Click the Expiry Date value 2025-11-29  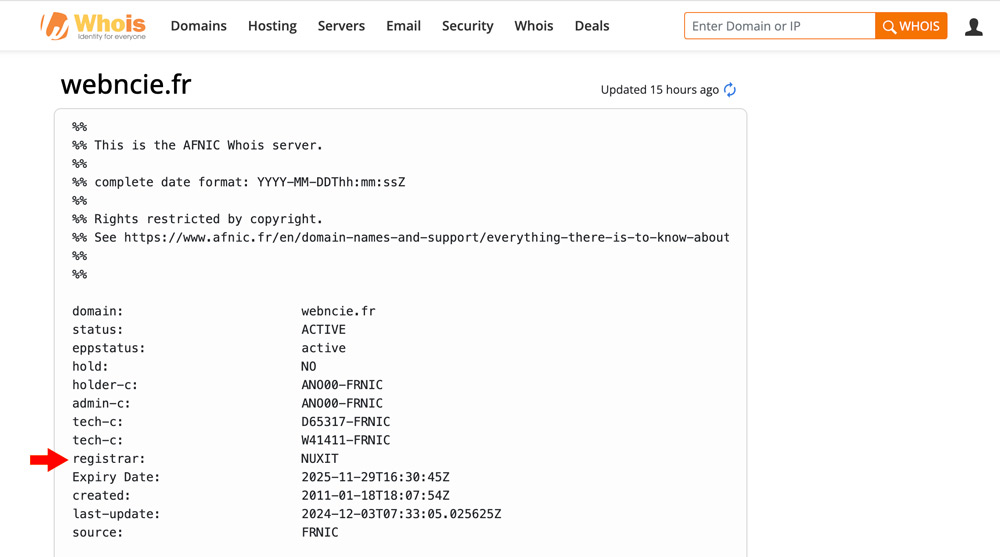pyautogui.click(x=375, y=477)
